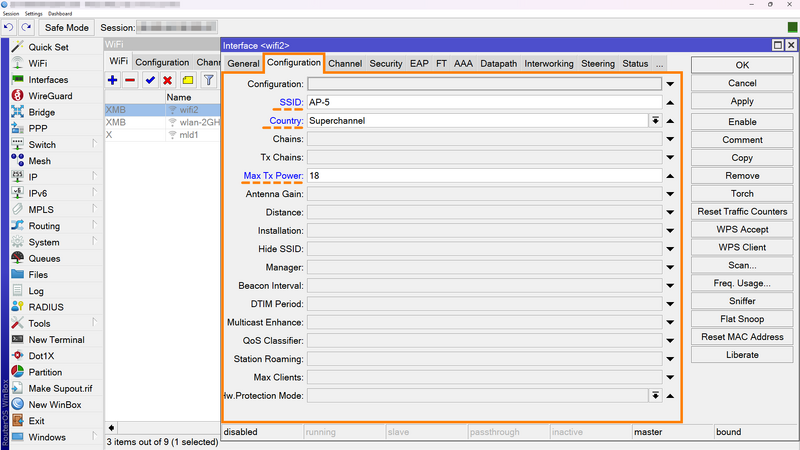Open Queues sidebar entry
This screenshot has height=450, width=800.
pos(44,258)
